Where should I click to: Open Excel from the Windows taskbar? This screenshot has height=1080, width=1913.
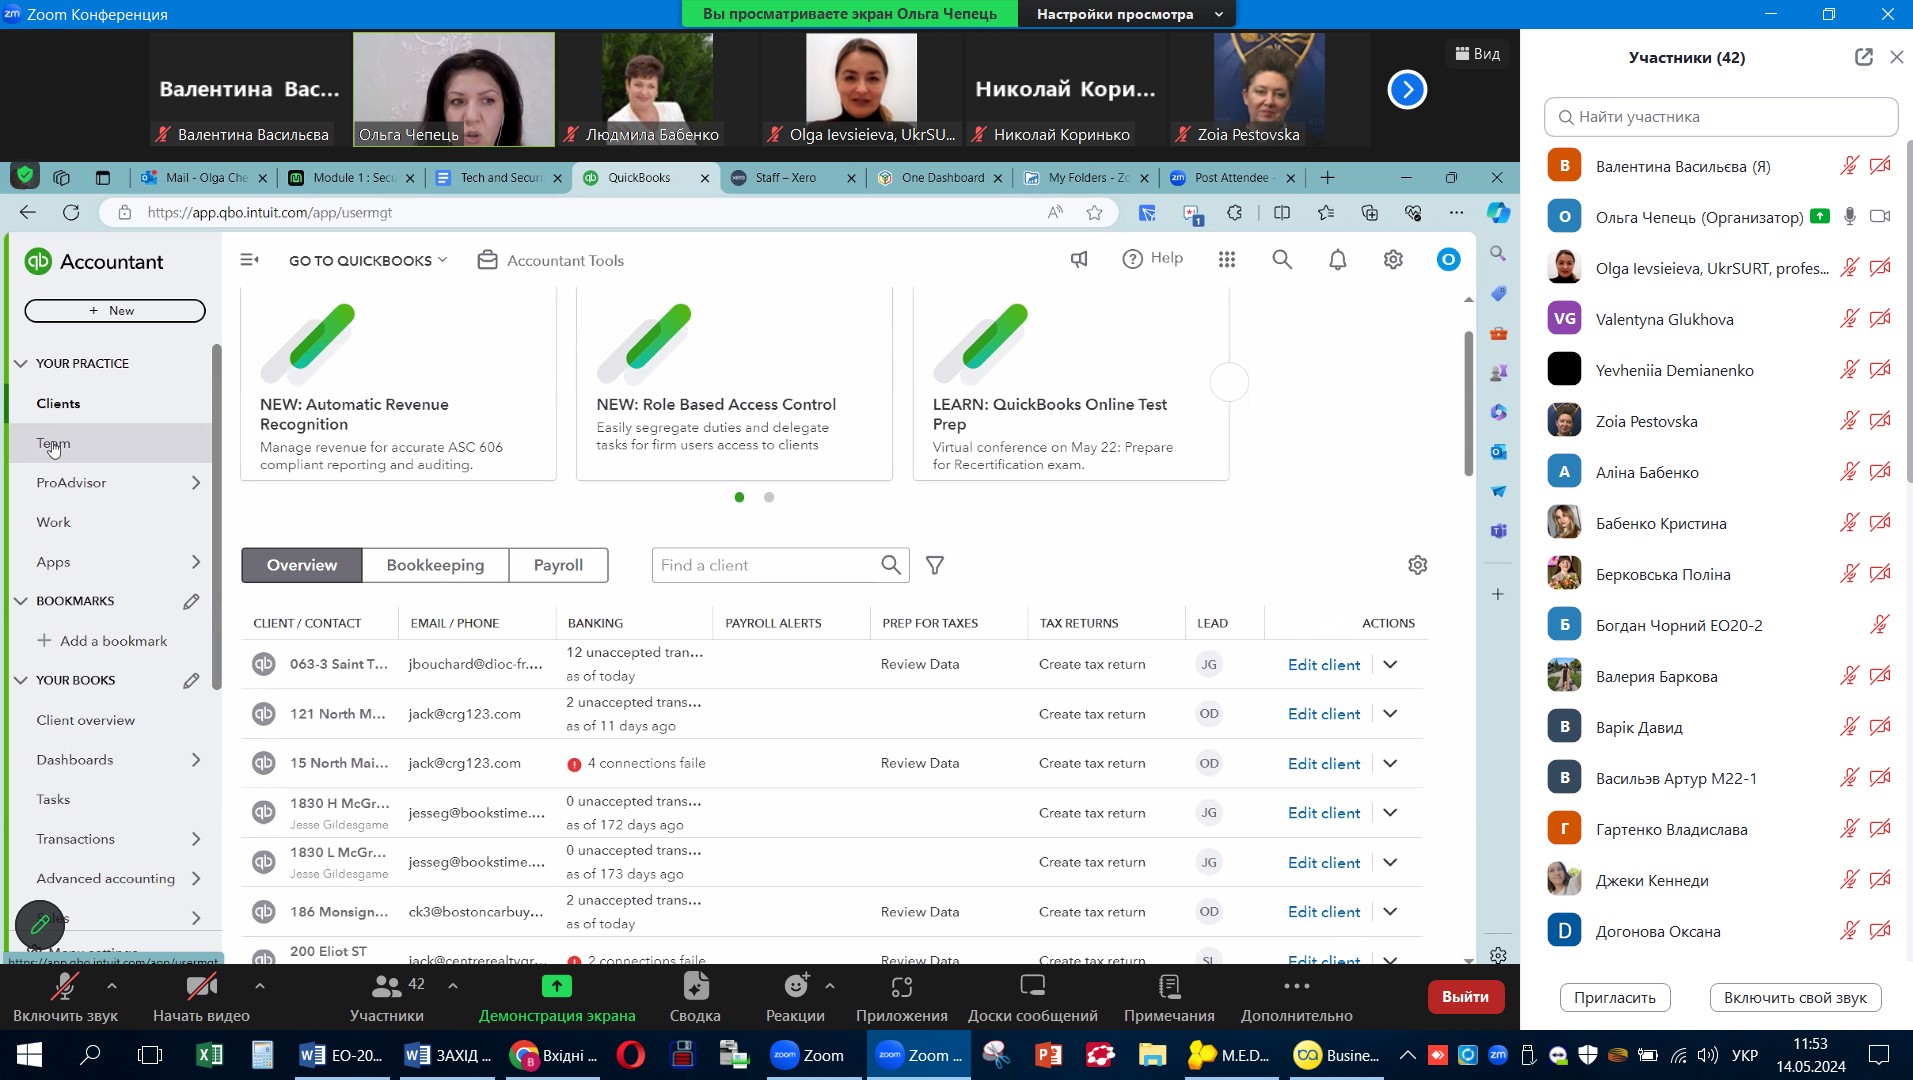210,1055
